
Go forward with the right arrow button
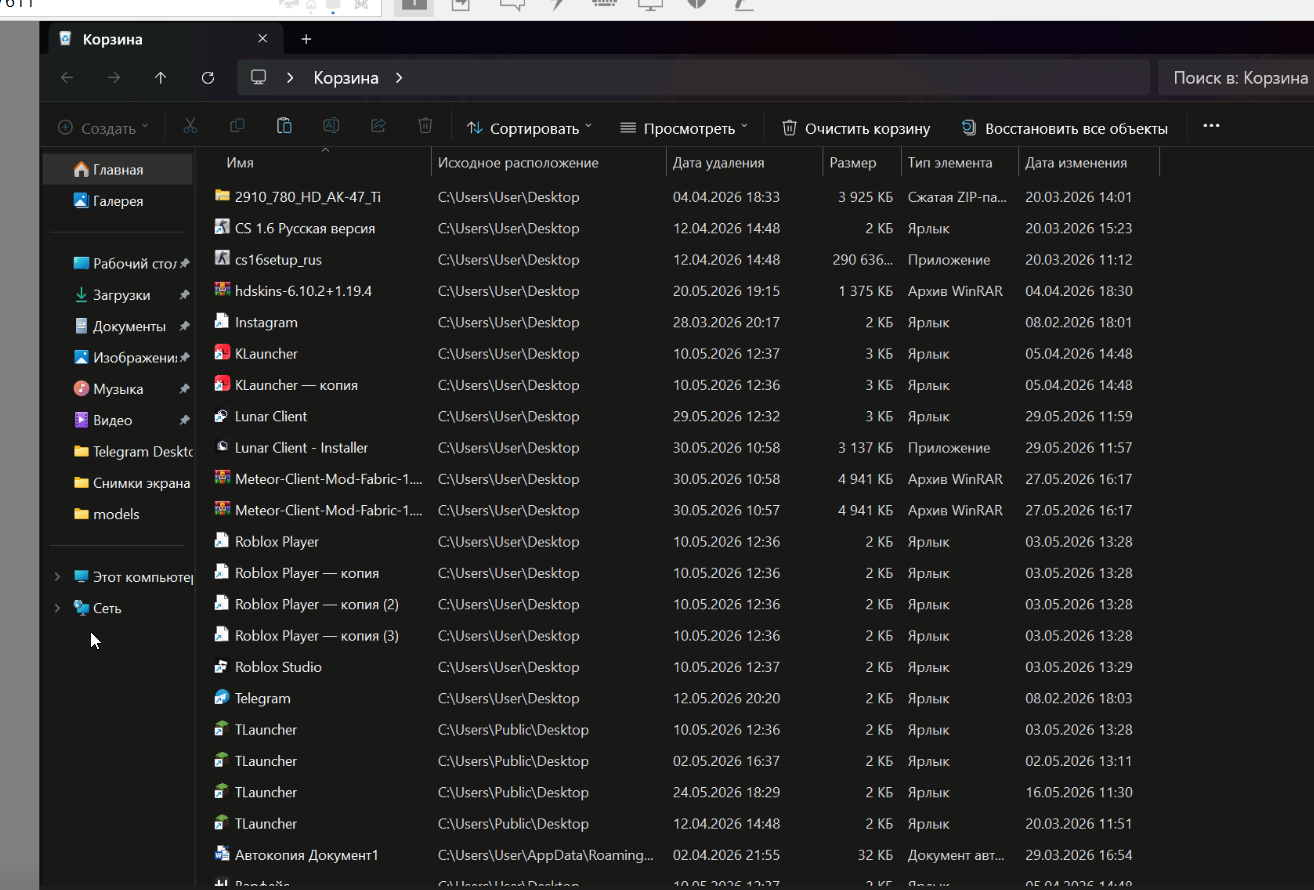[114, 78]
